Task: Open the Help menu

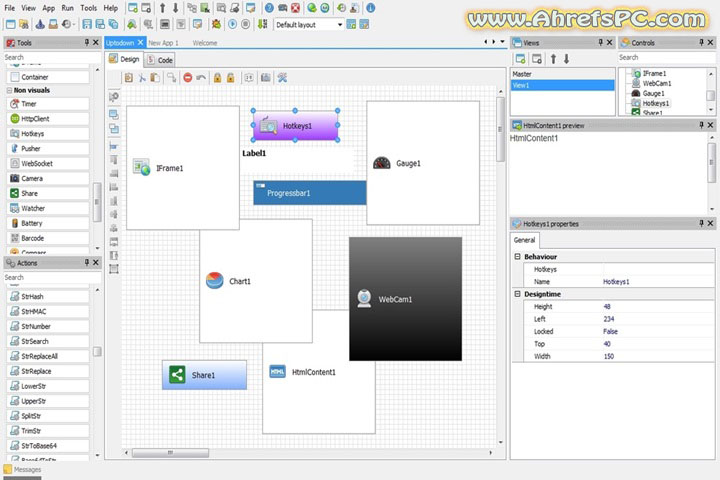Action: coord(110,8)
